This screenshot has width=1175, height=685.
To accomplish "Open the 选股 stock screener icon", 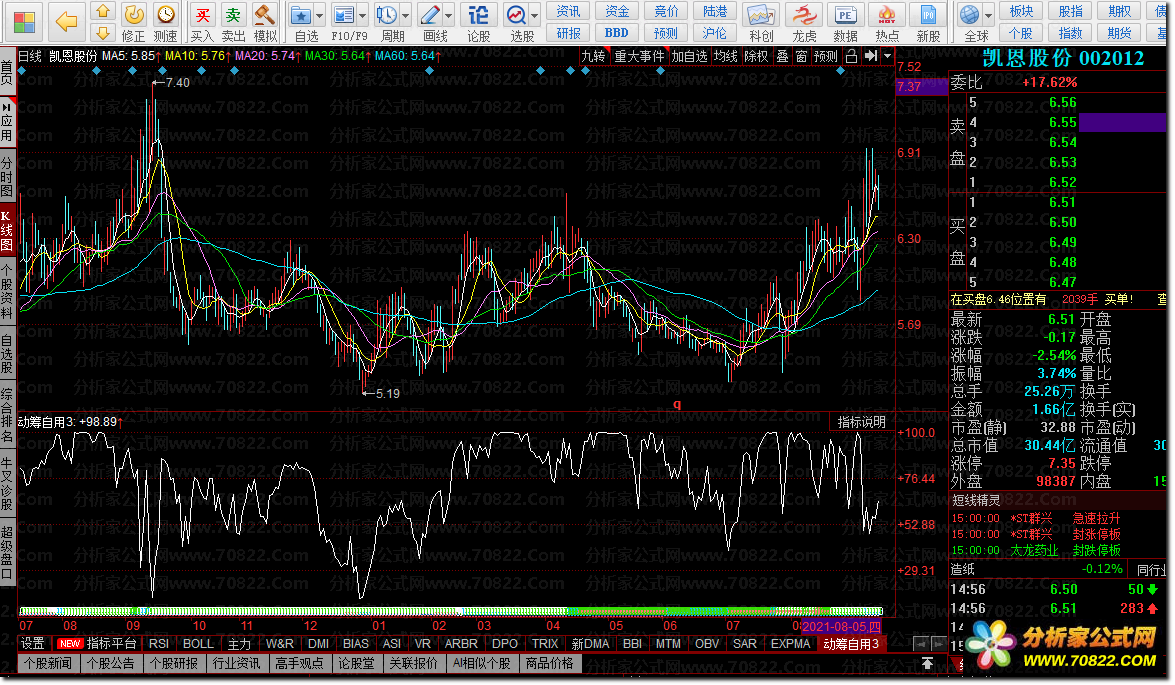I will pyautogui.click(x=516, y=15).
